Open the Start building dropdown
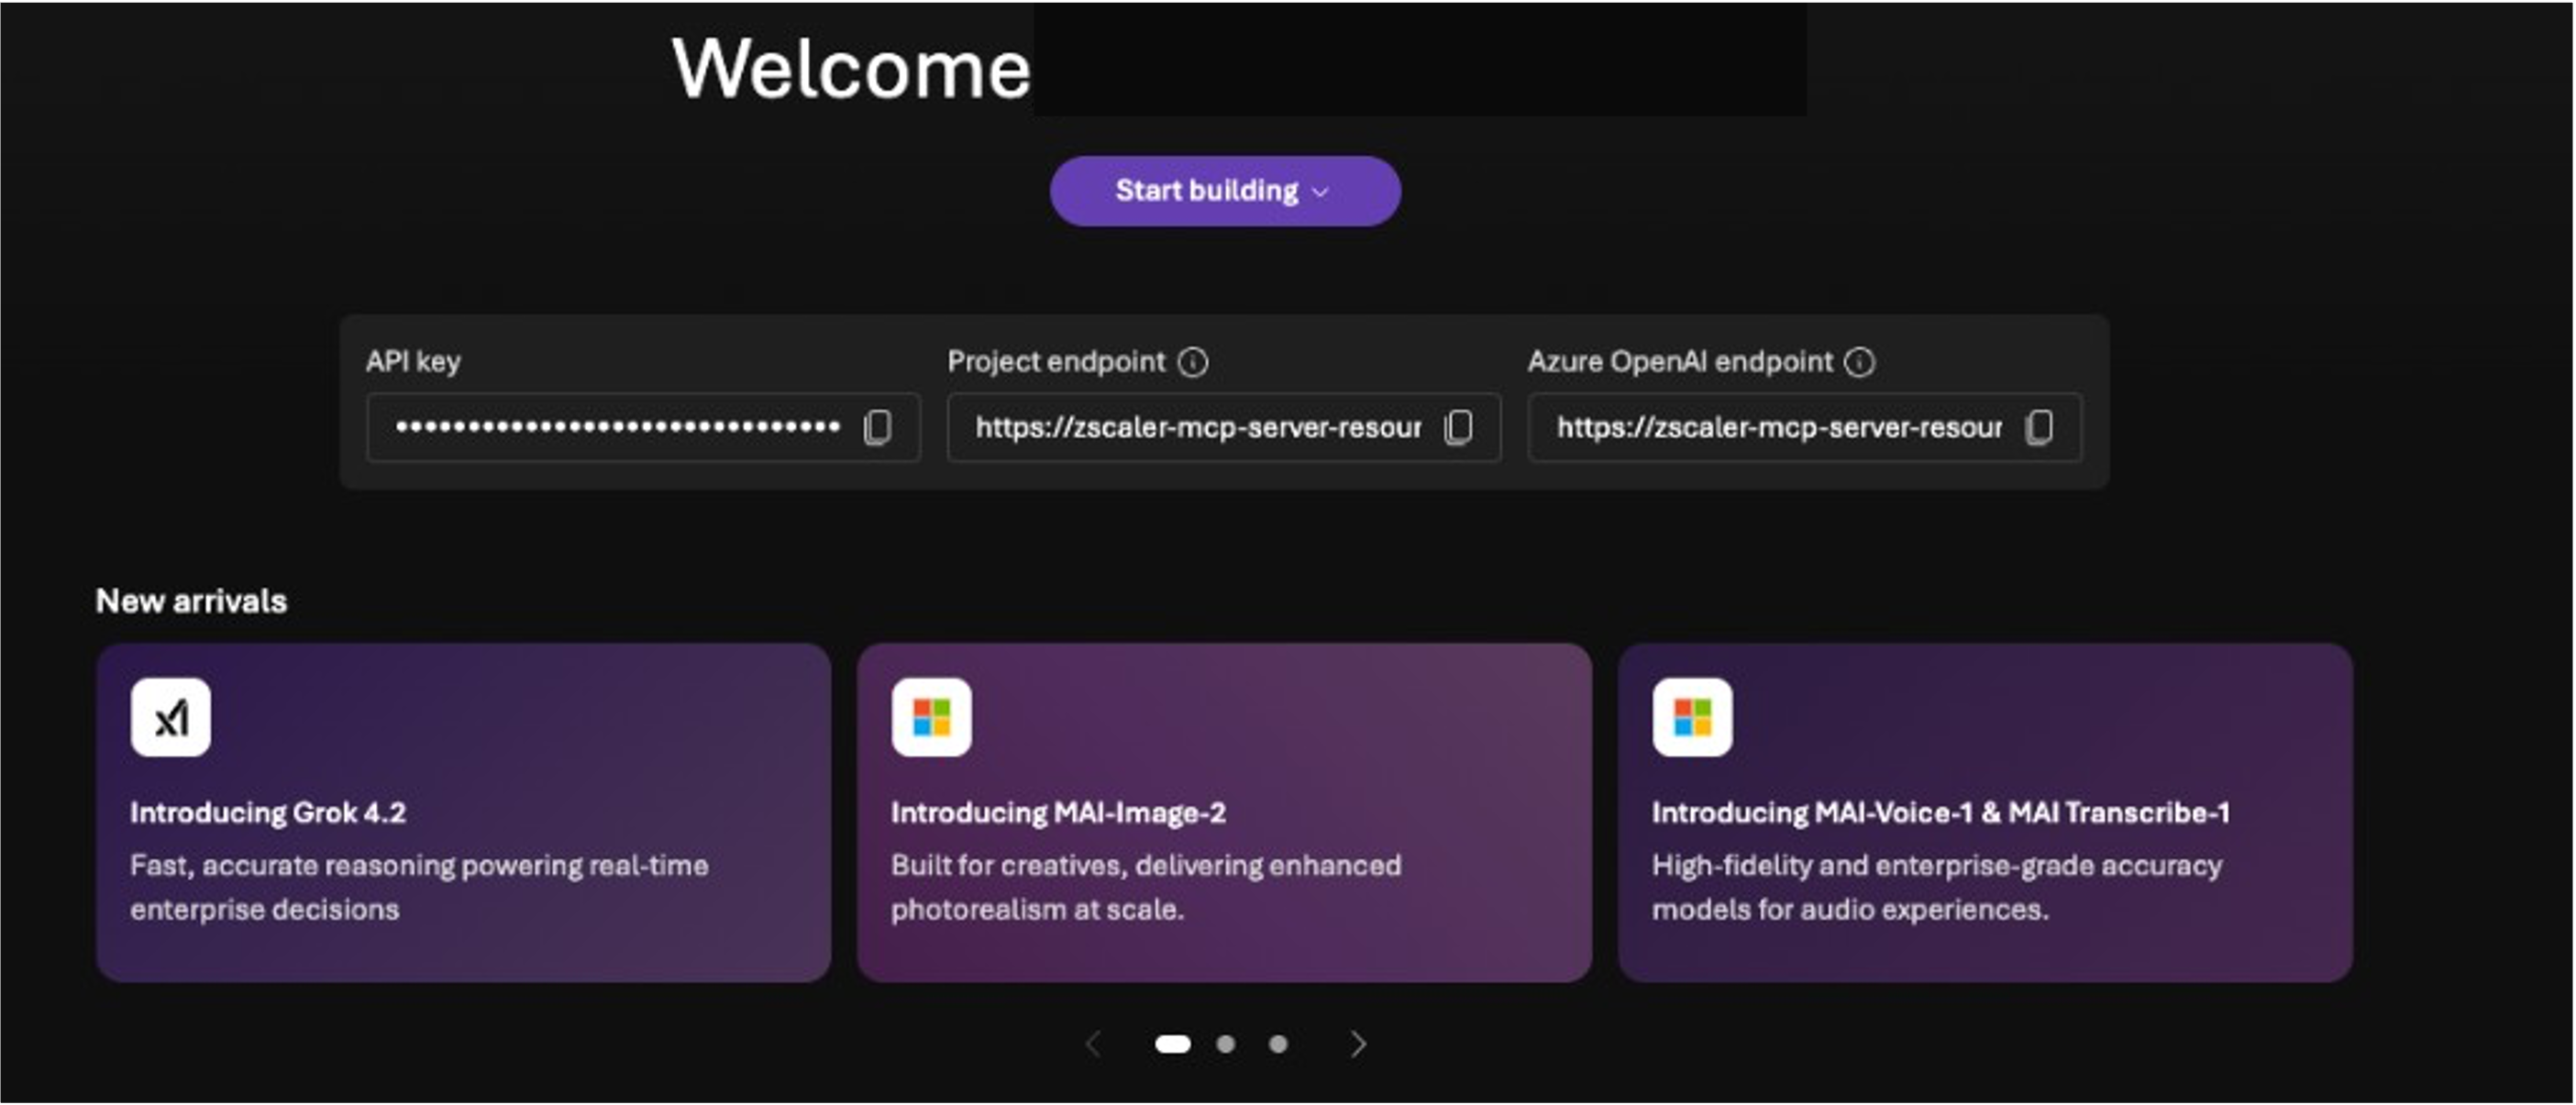 coord(1225,191)
